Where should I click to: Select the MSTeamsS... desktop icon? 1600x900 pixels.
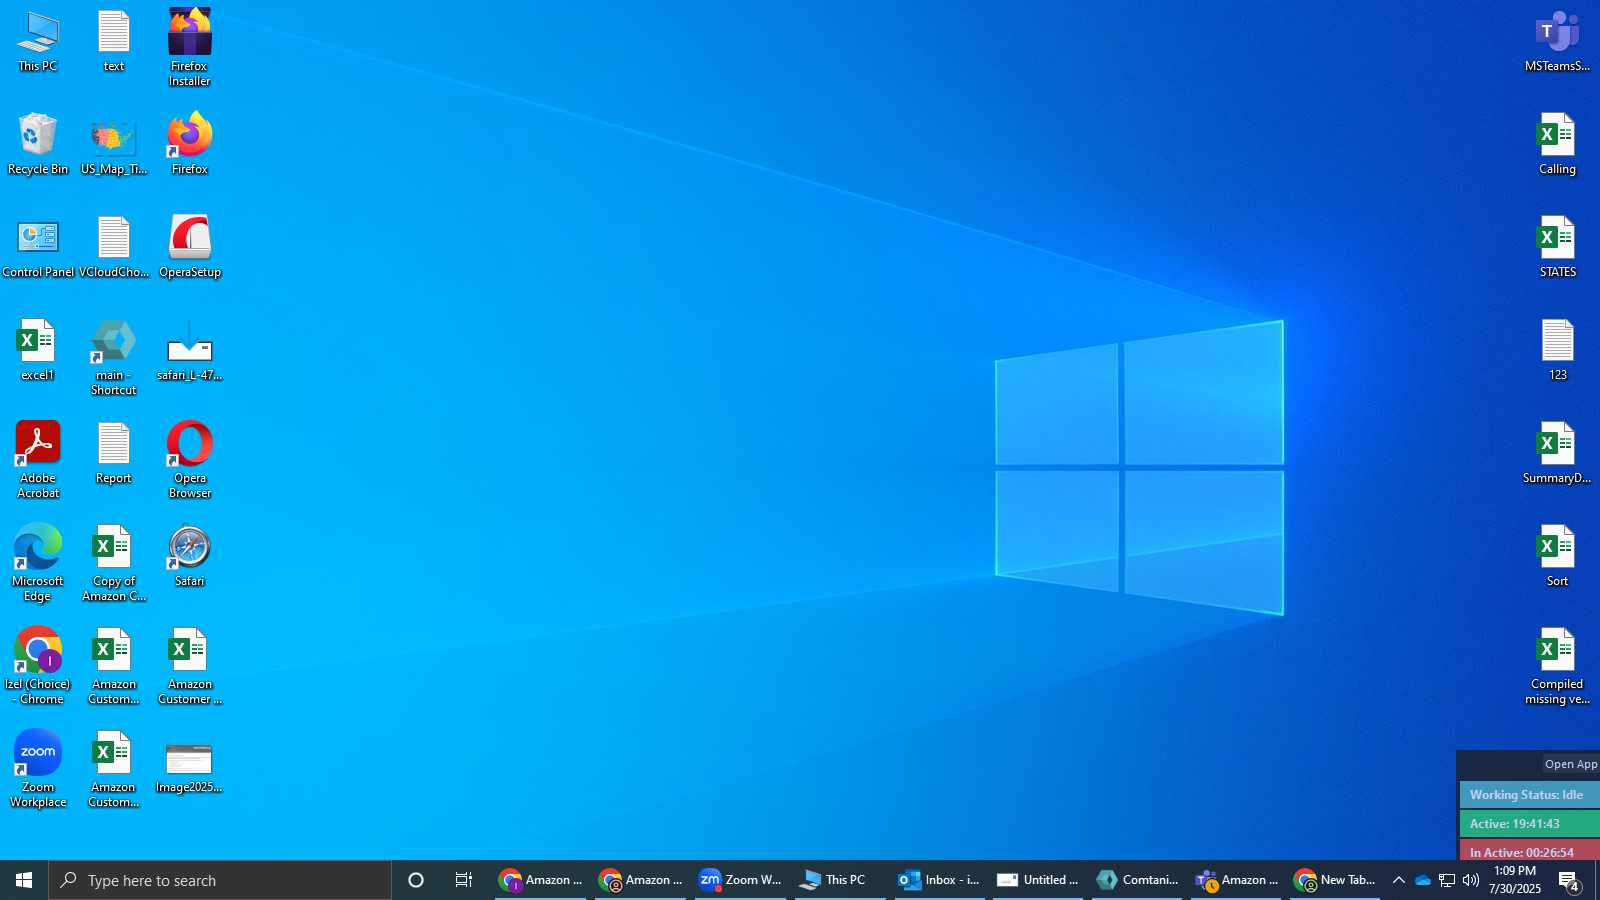(1558, 43)
